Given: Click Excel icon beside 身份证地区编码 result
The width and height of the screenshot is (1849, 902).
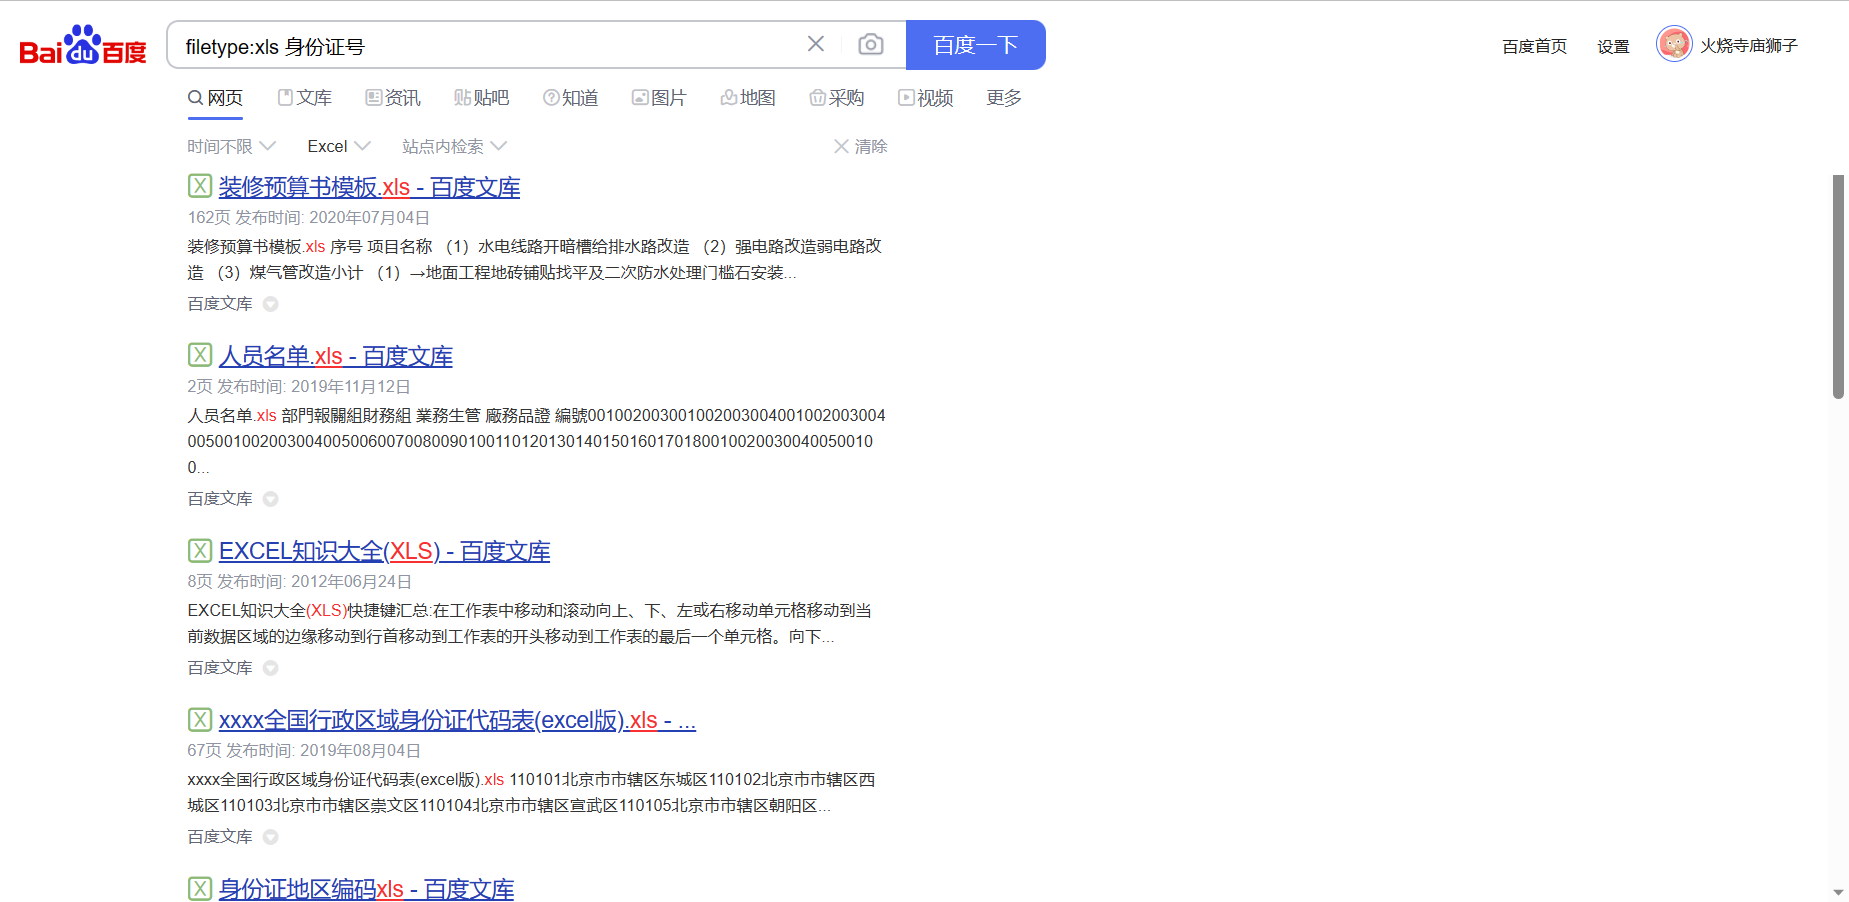Looking at the screenshot, I should click(200, 888).
